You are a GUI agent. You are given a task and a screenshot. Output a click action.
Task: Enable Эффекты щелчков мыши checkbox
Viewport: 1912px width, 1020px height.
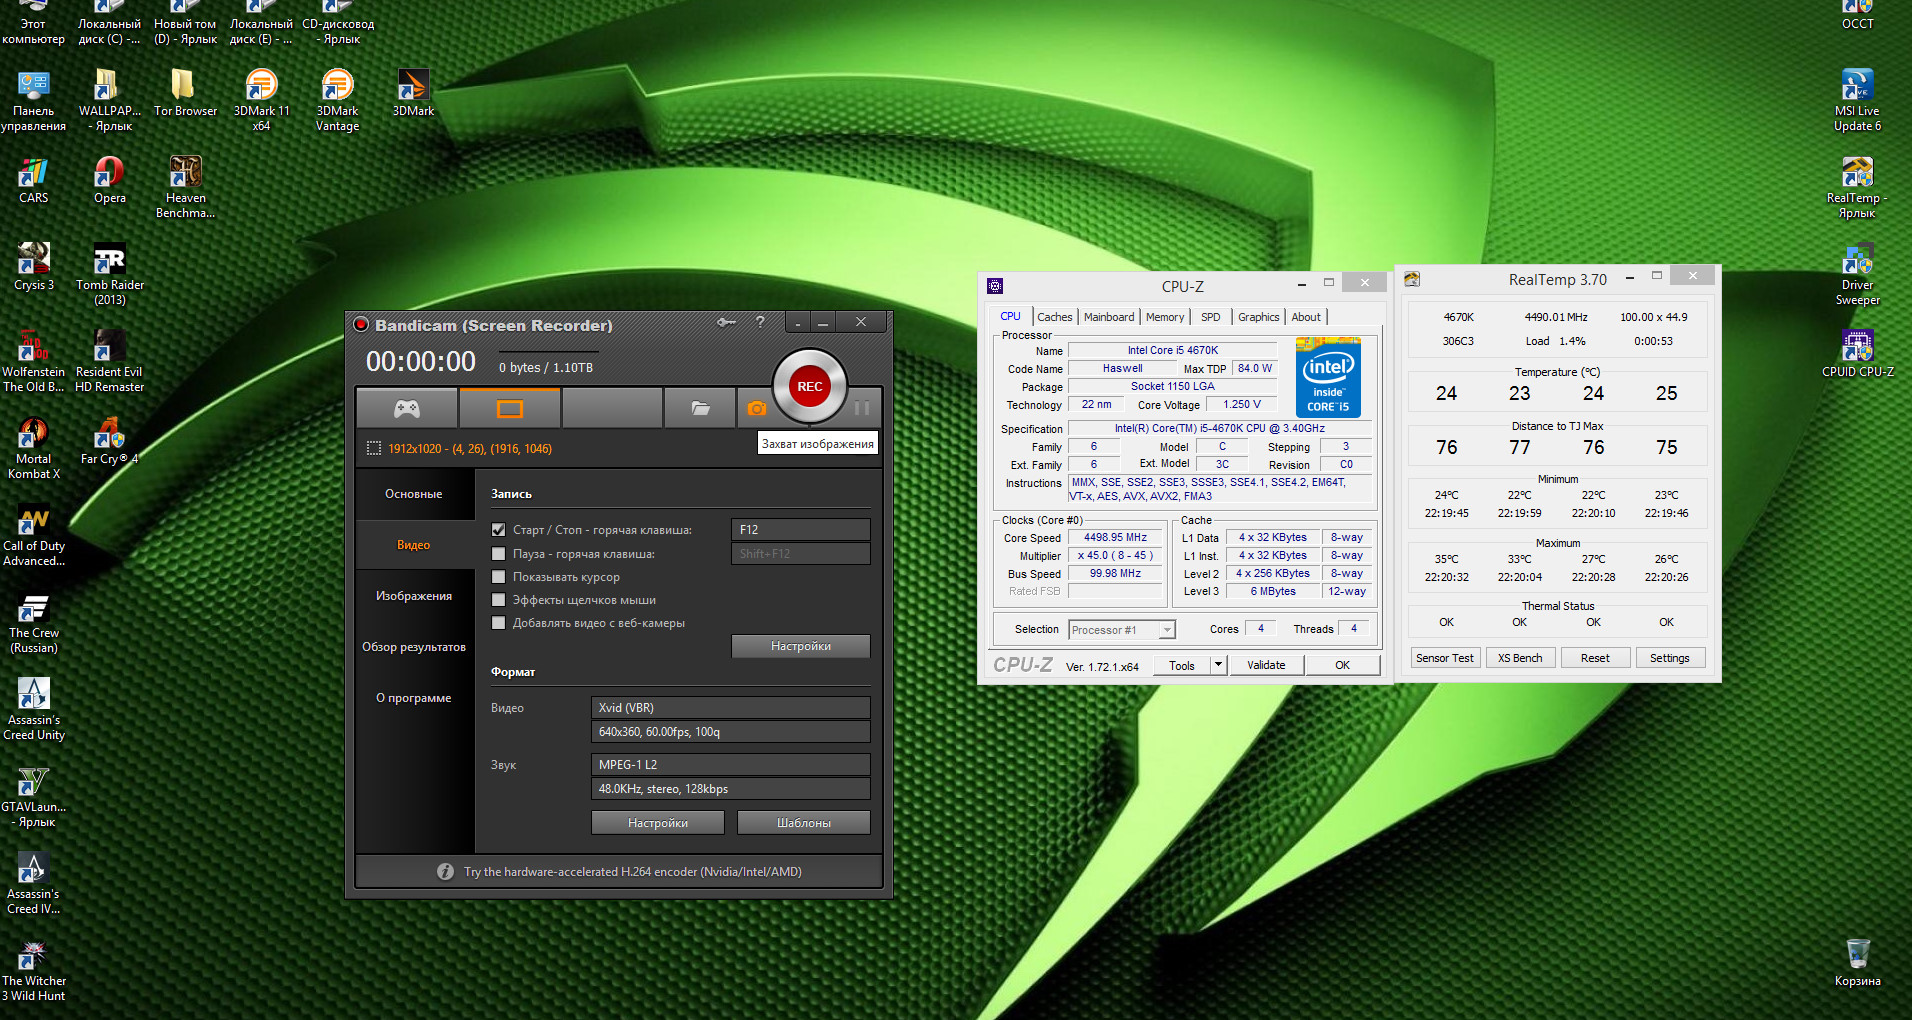tap(498, 600)
